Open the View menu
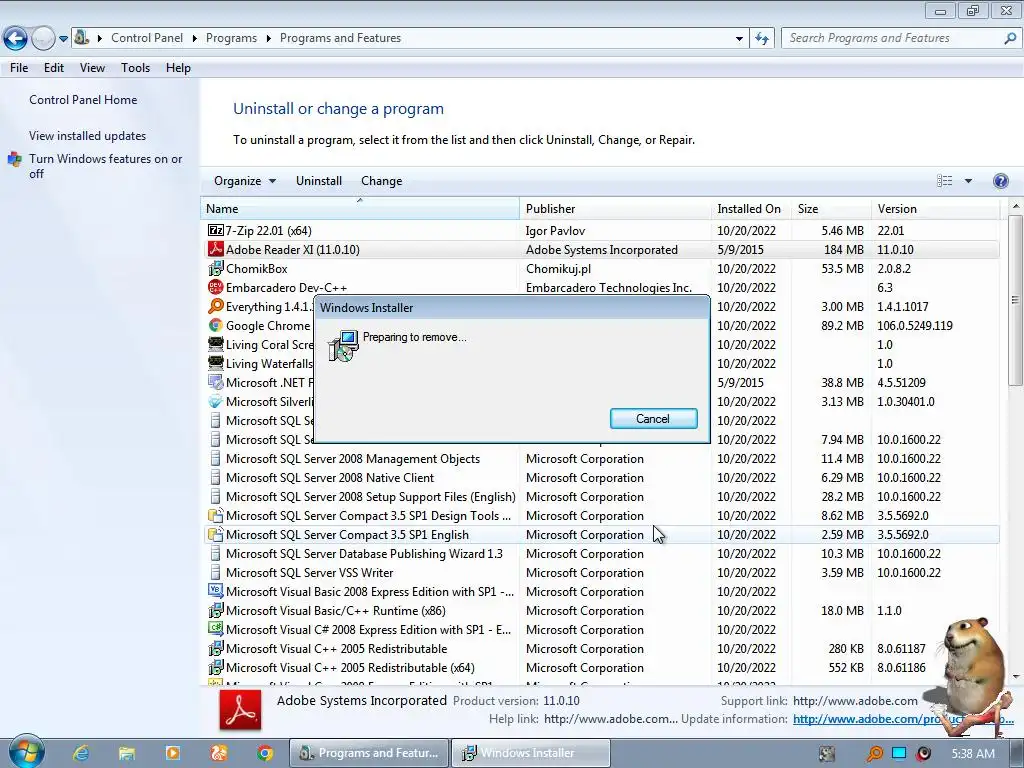This screenshot has height=768, width=1024. click(92, 68)
